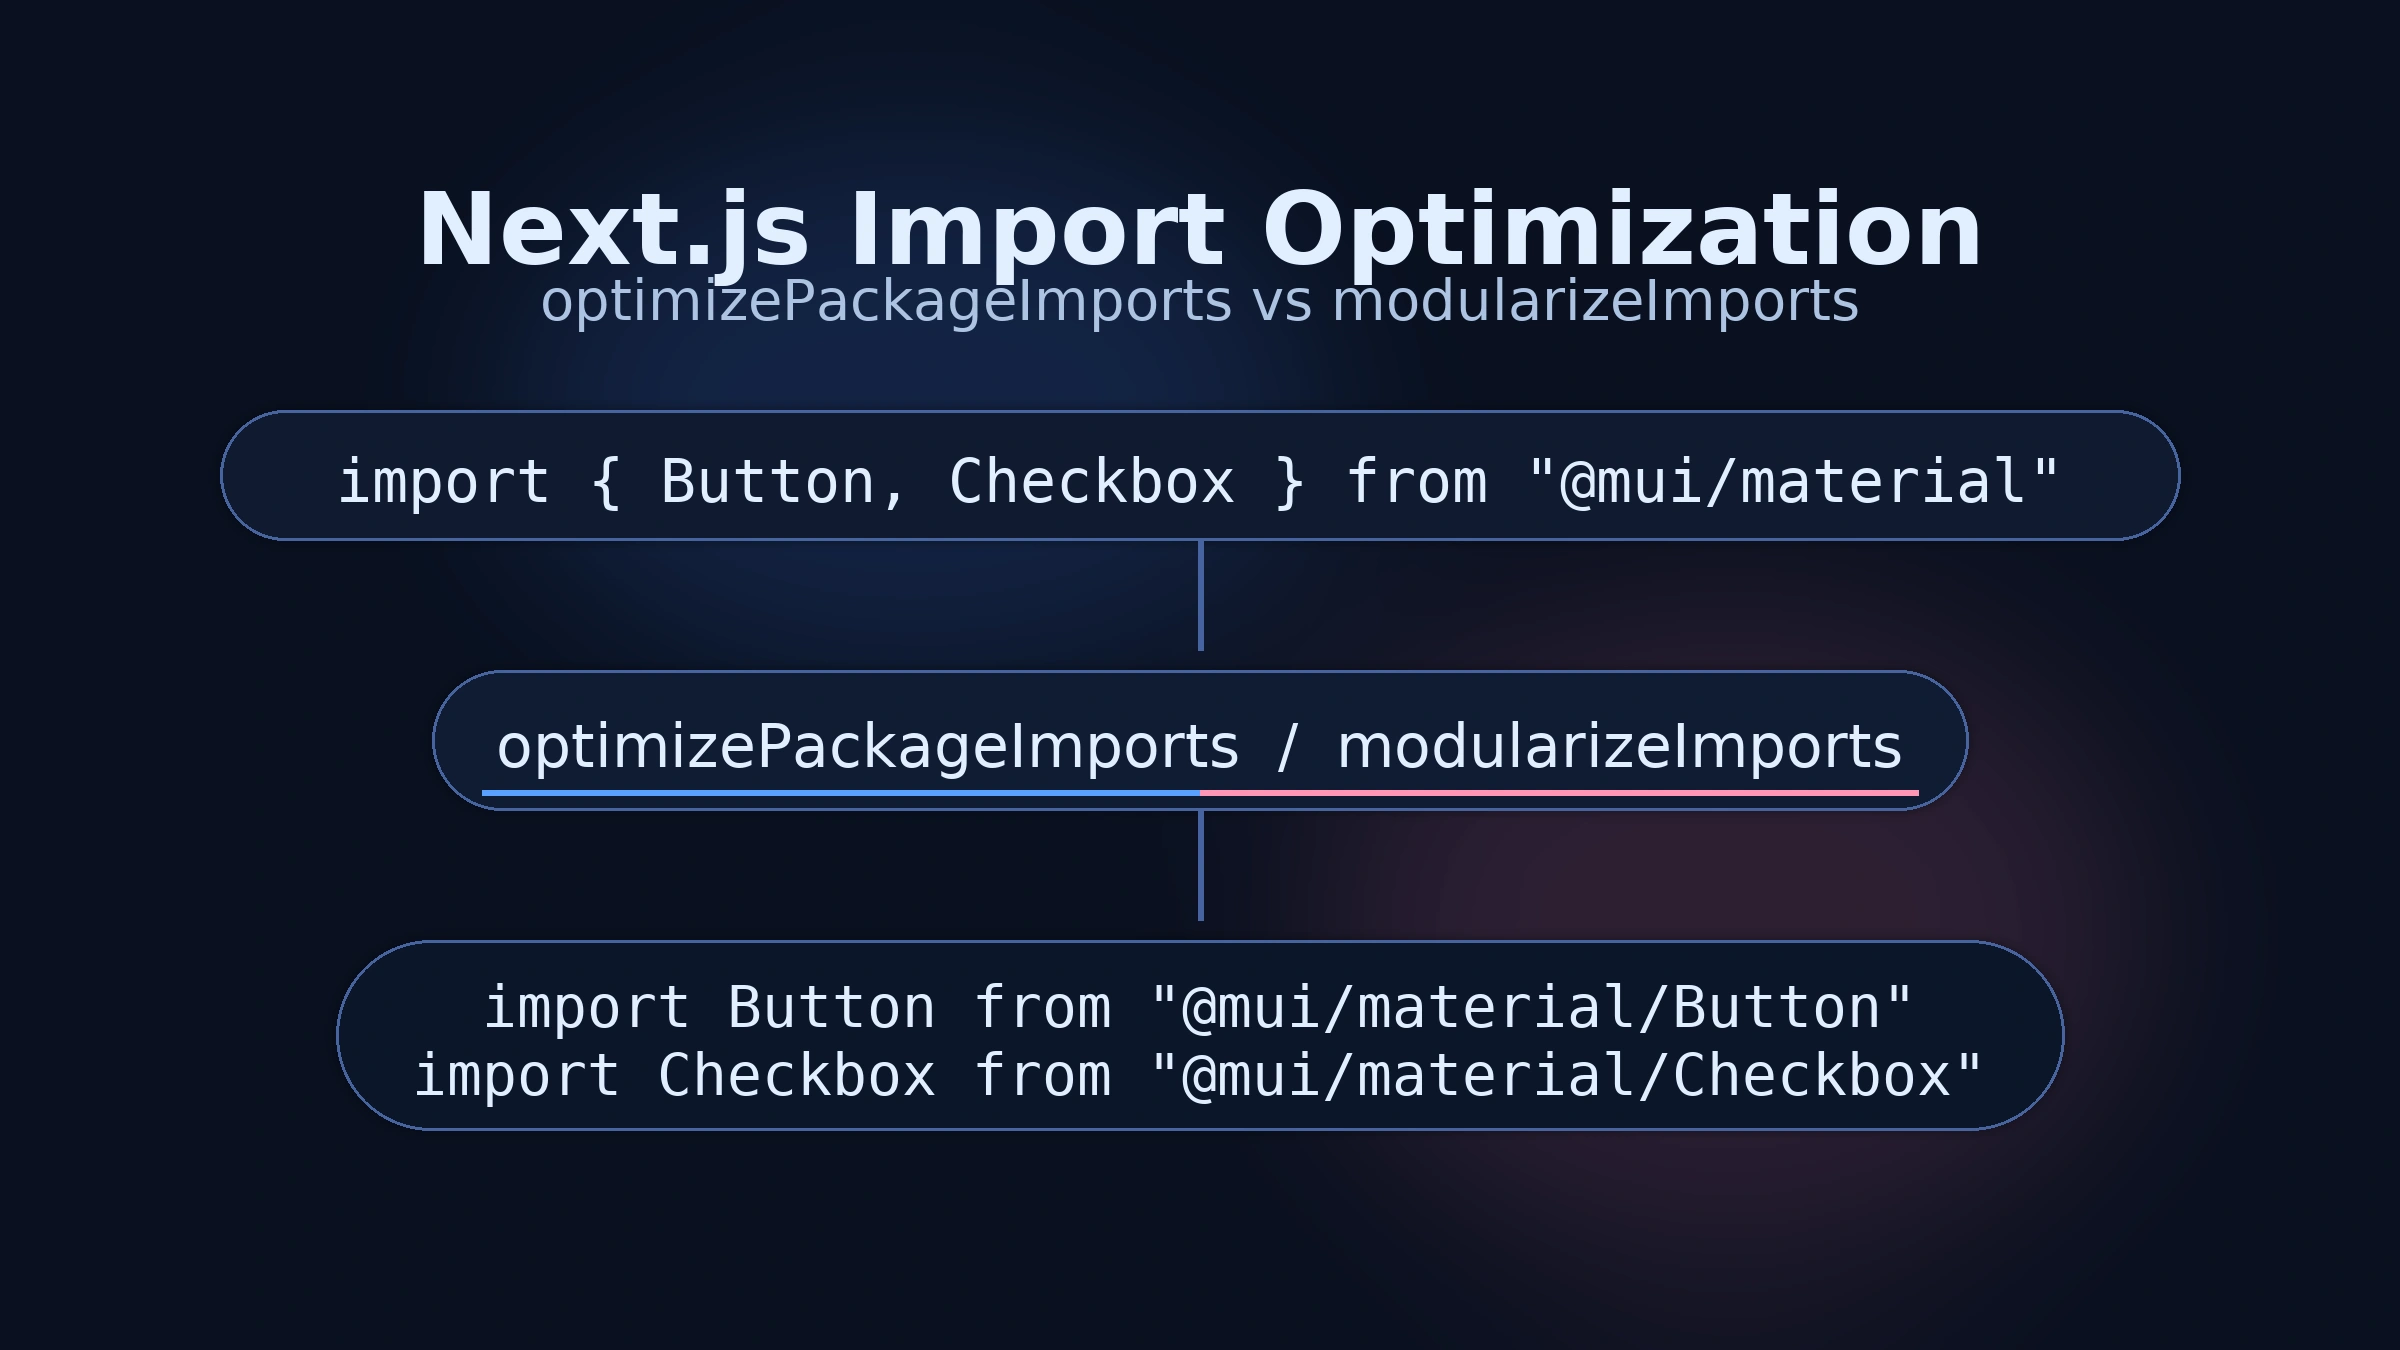Click "modularizeImports" in the middle pill

(x=1620, y=748)
